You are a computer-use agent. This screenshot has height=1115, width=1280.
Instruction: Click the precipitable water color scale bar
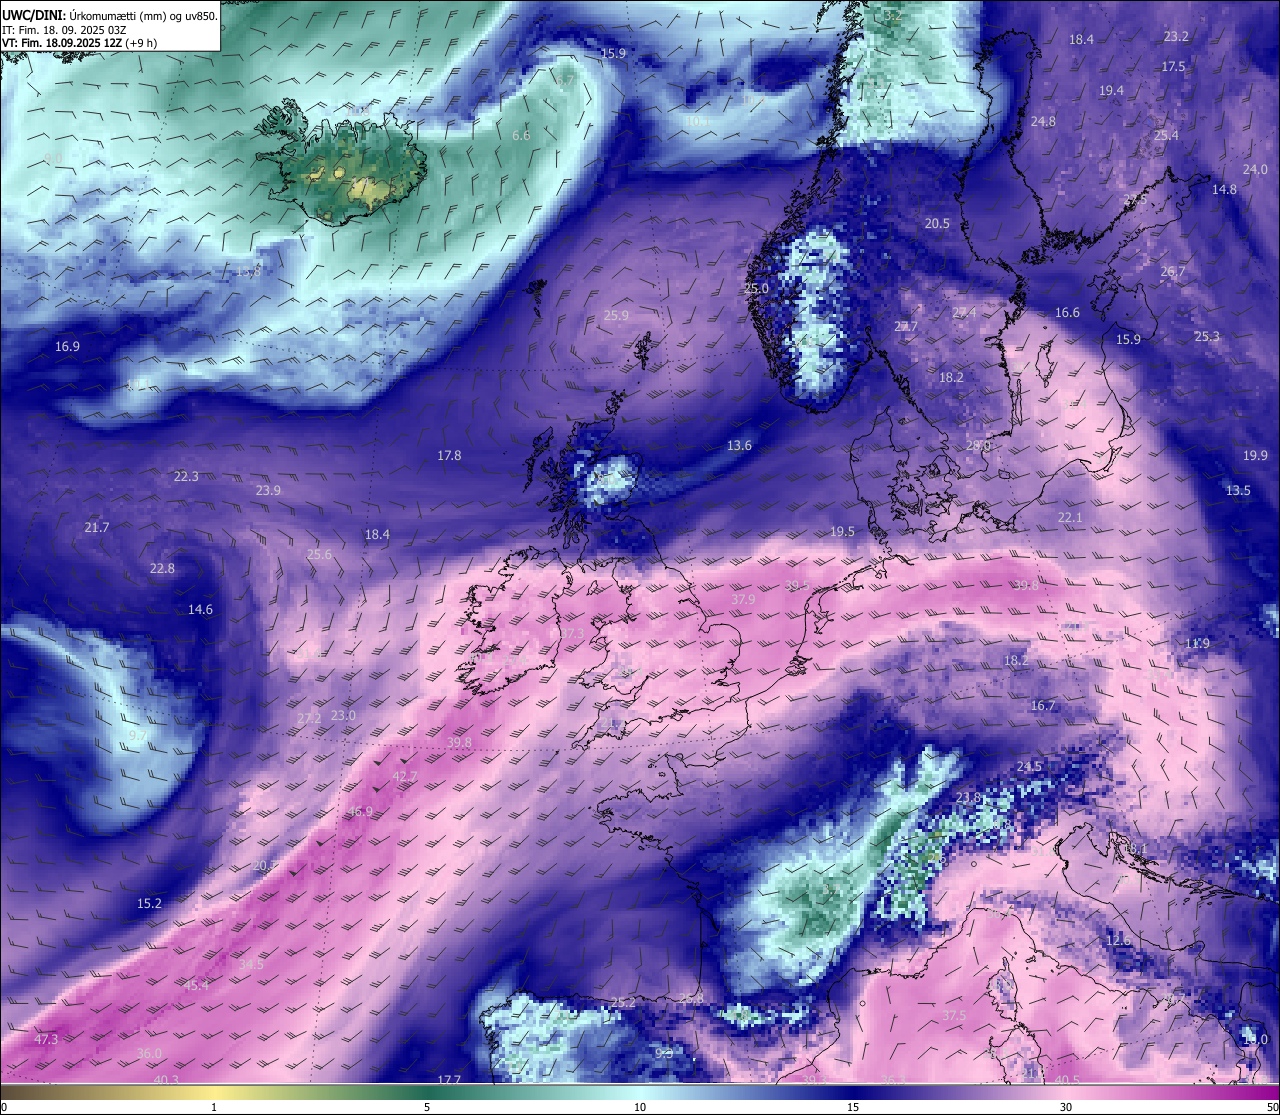(640, 1092)
